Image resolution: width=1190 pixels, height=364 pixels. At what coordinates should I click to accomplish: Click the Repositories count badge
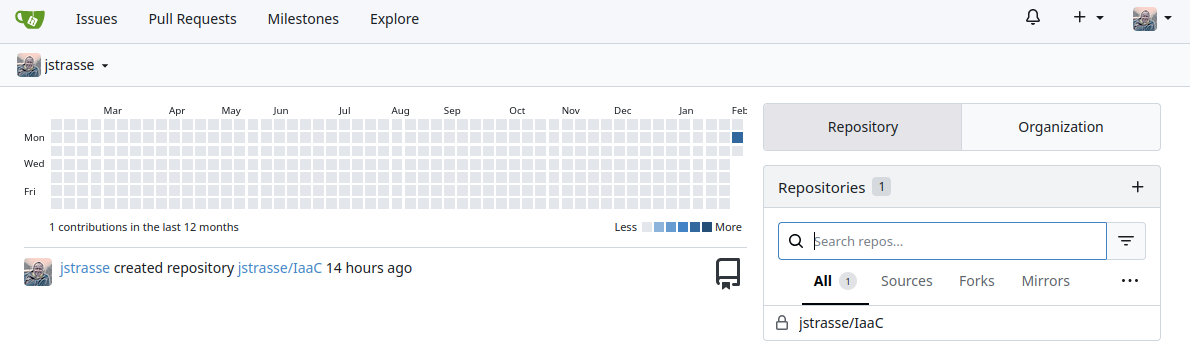pos(881,187)
